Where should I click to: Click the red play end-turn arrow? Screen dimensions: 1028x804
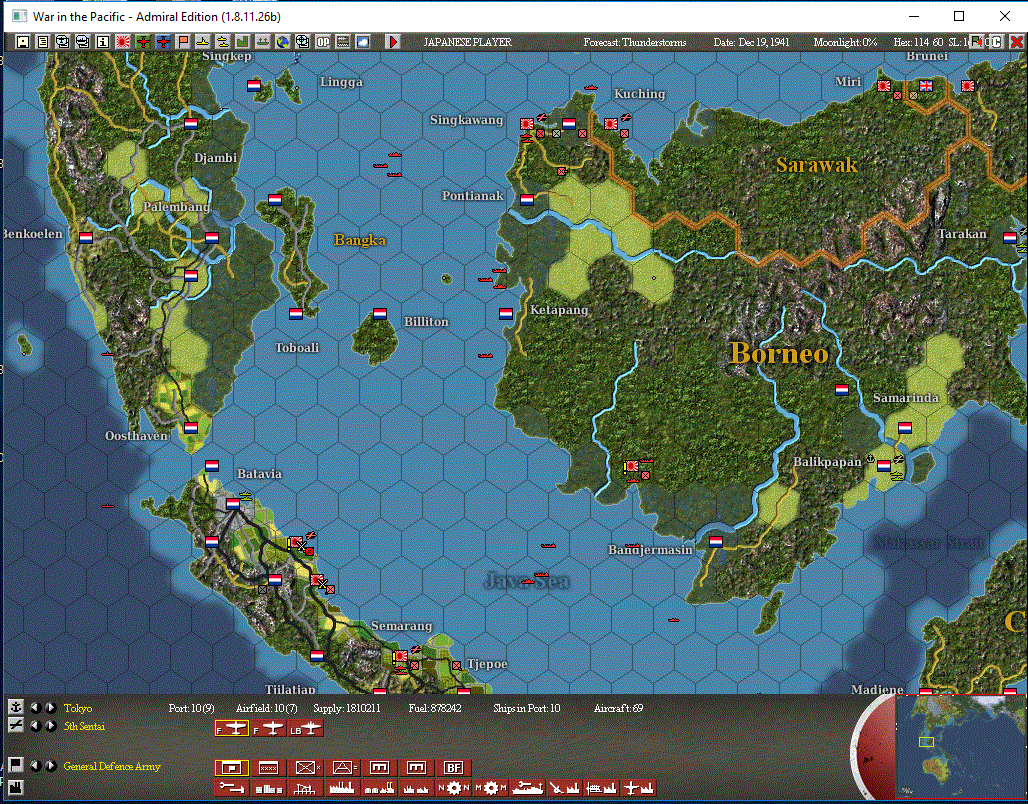click(x=393, y=42)
